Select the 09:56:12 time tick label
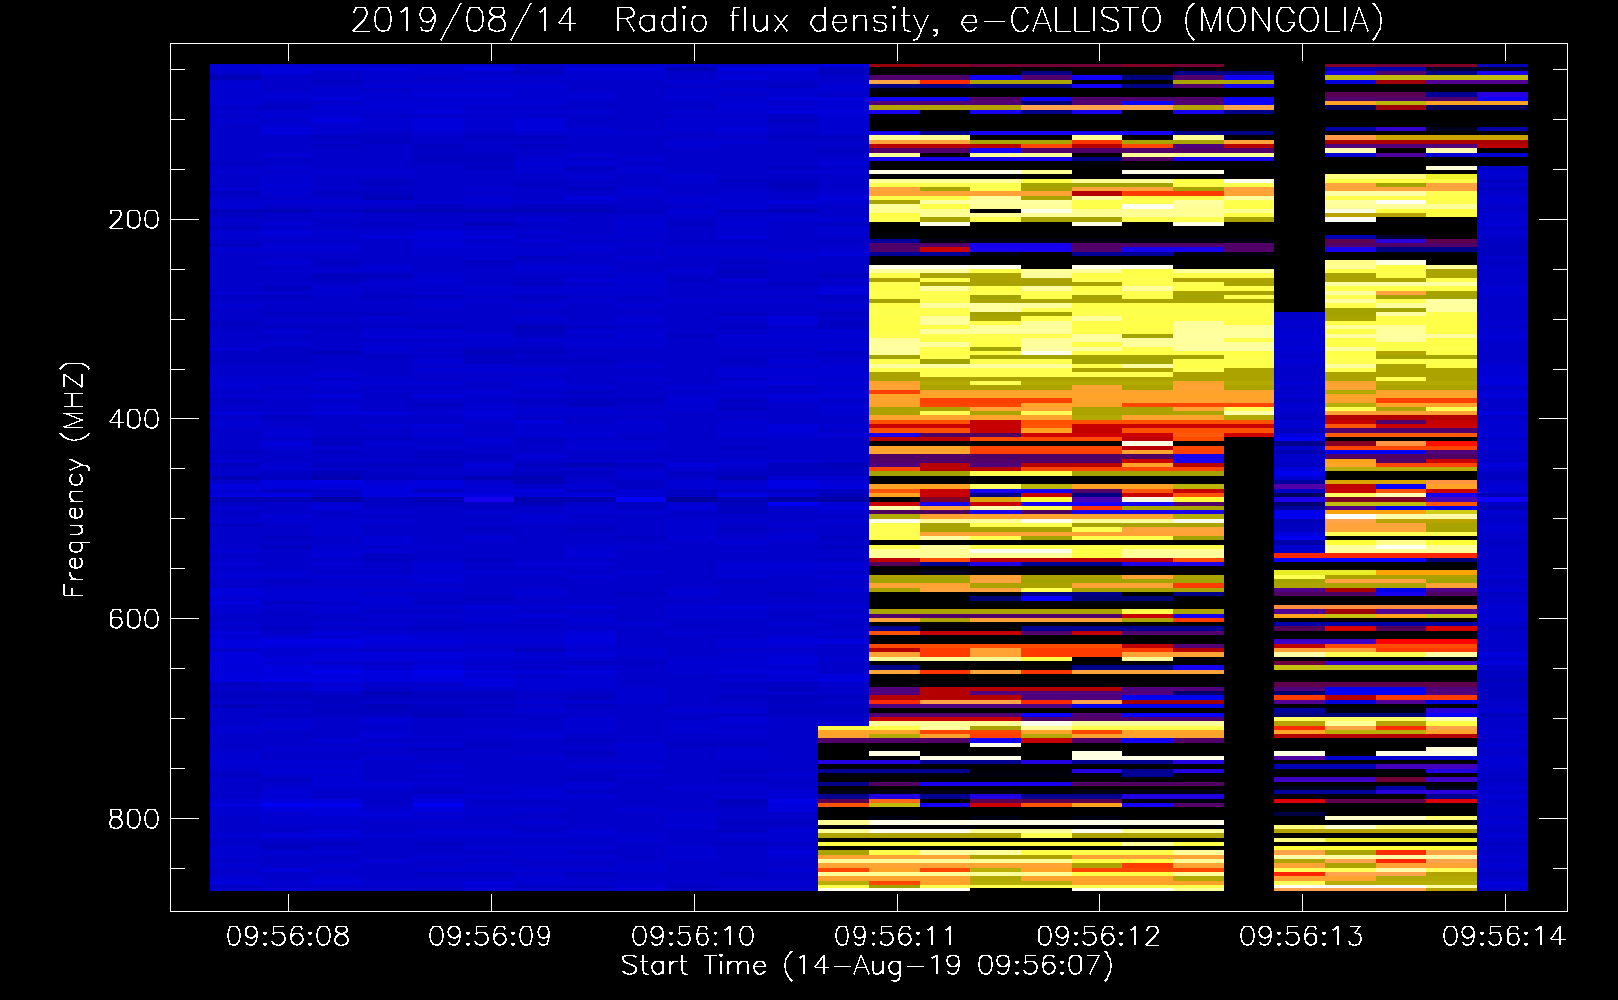The height and width of the screenshot is (1000, 1618). [1099, 937]
